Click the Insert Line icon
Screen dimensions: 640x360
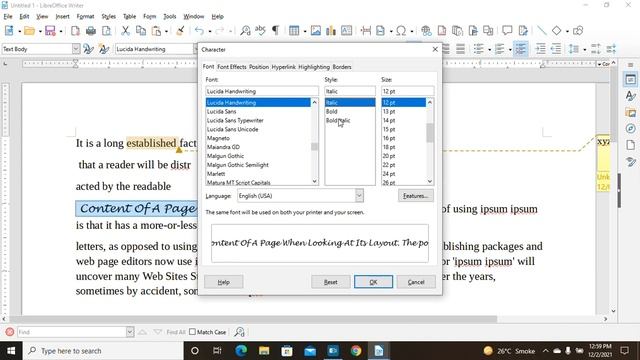(542, 31)
